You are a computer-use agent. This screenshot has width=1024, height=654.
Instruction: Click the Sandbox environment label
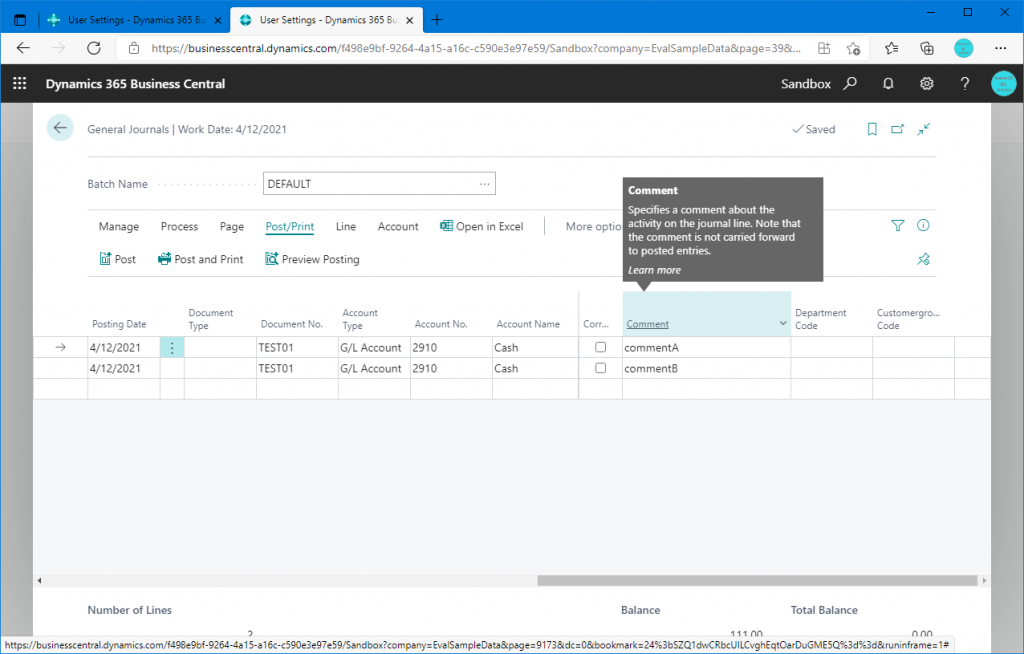coord(805,84)
